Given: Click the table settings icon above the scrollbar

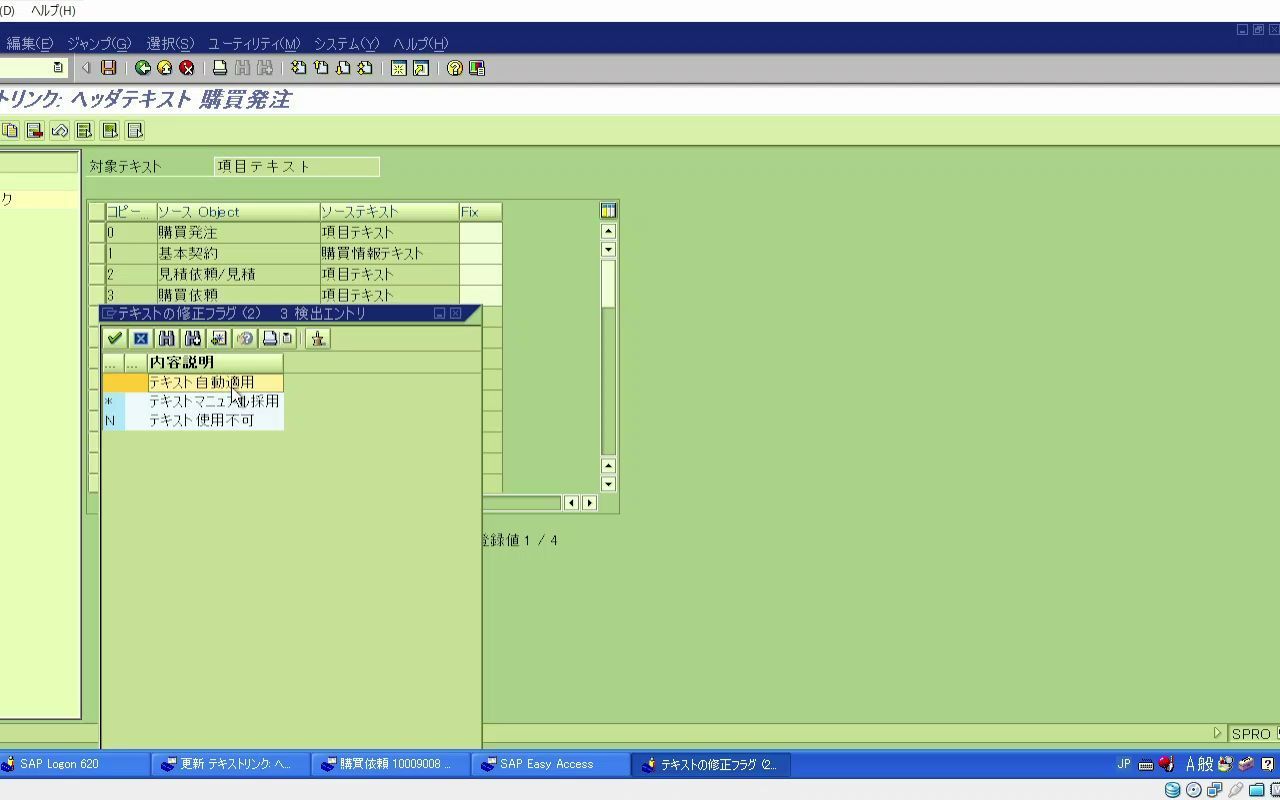Looking at the screenshot, I should pos(608,210).
